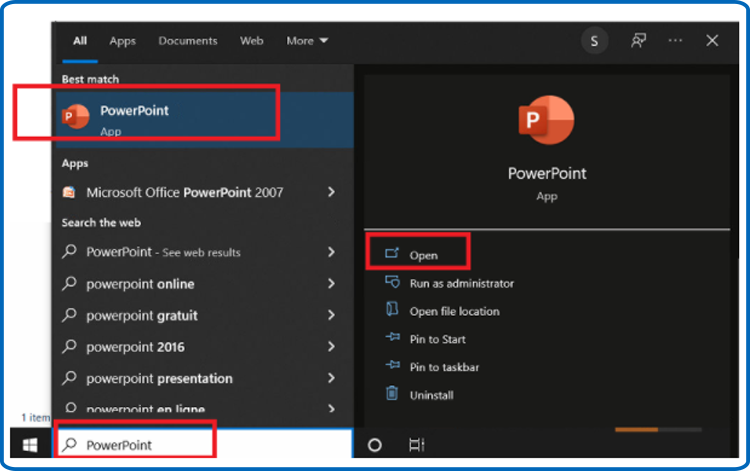
Task: Click the Windows Start button
Action: (x=30, y=445)
